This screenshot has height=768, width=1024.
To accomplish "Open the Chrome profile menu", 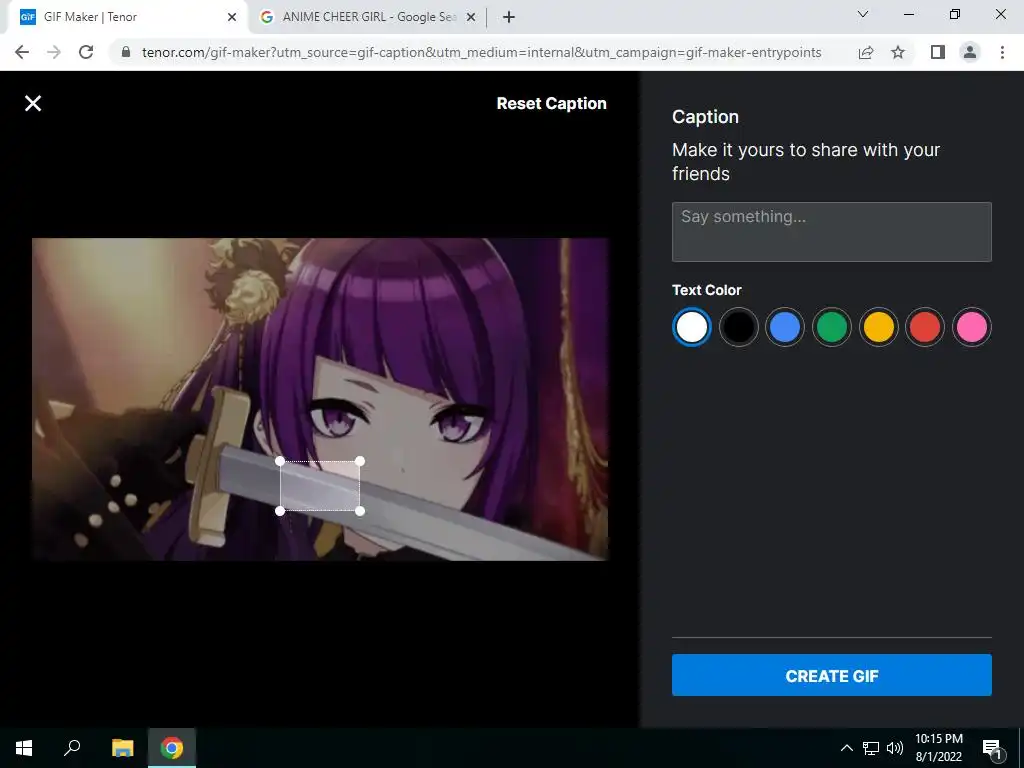I will tap(970, 52).
